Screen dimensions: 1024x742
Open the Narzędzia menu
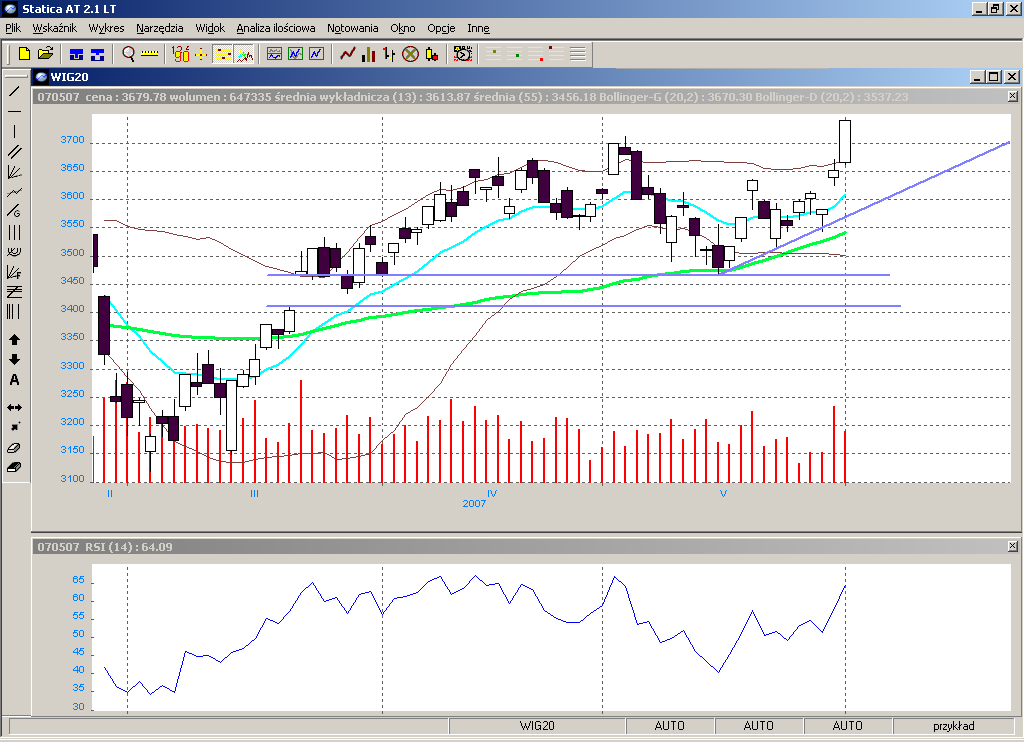point(160,28)
